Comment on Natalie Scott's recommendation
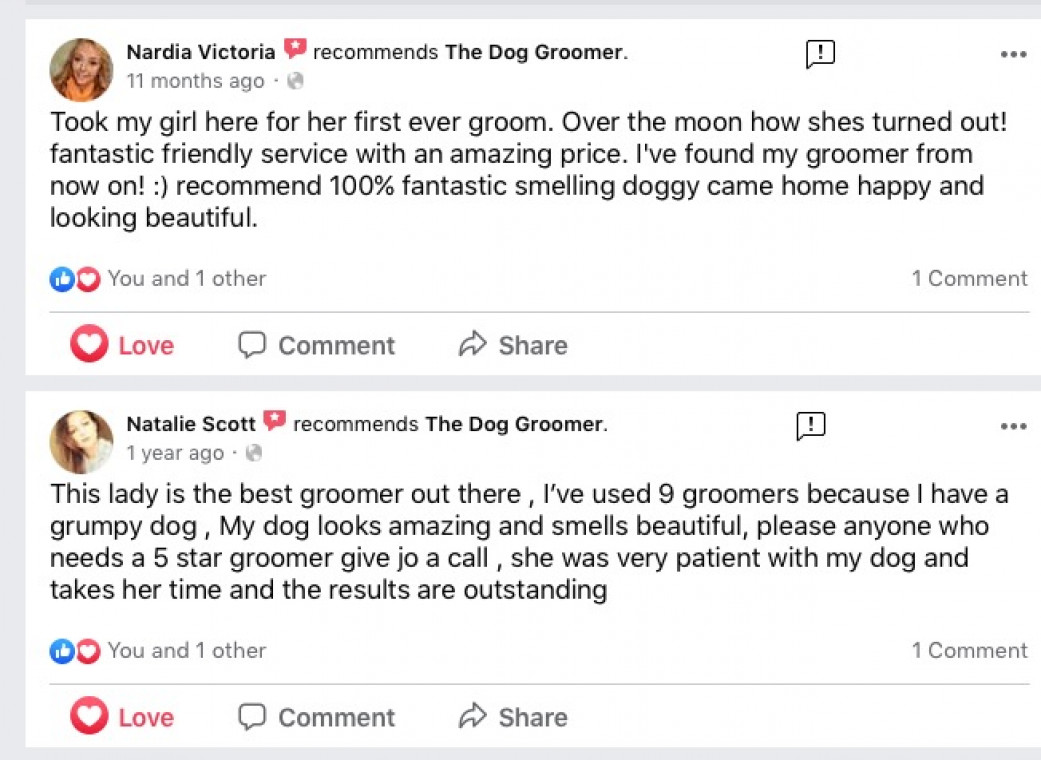The height and width of the screenshot is (760, 1041). click(x=316, y=718)
